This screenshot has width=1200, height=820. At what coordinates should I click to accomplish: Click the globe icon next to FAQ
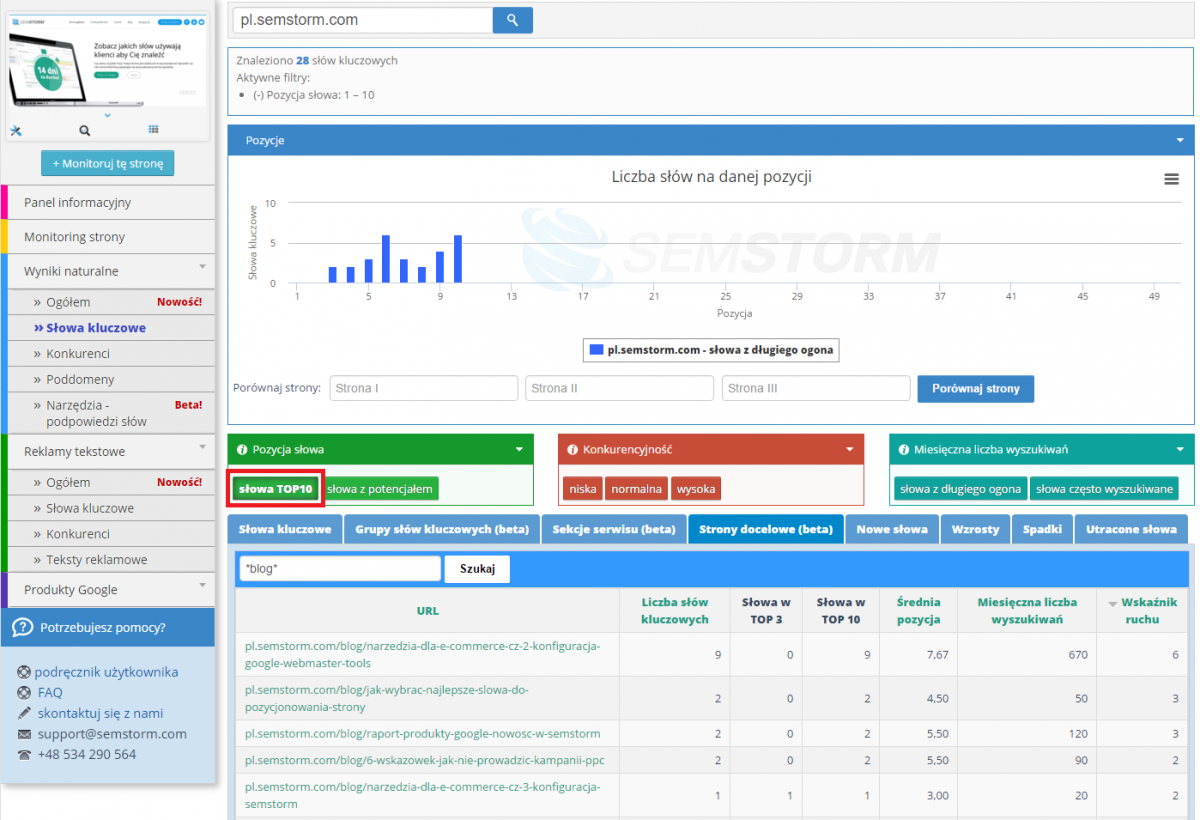coord(24,692)
